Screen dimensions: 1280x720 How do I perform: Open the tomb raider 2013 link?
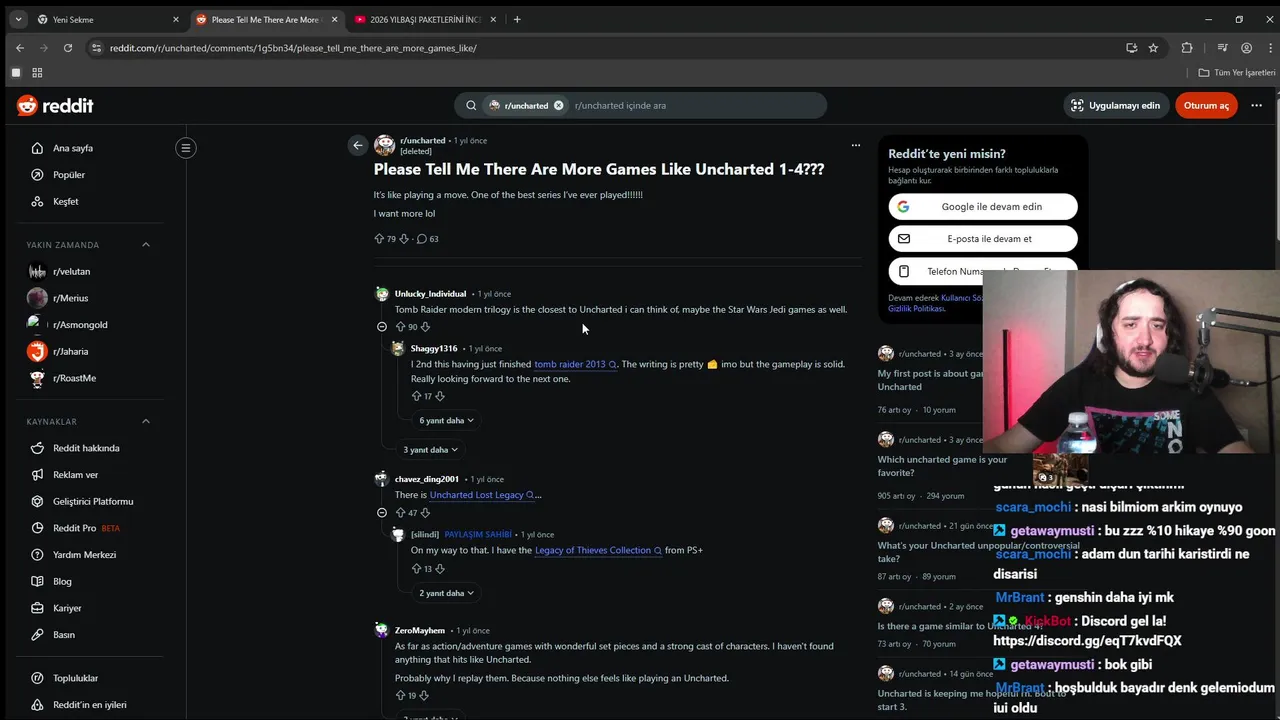tap(575, 364)
